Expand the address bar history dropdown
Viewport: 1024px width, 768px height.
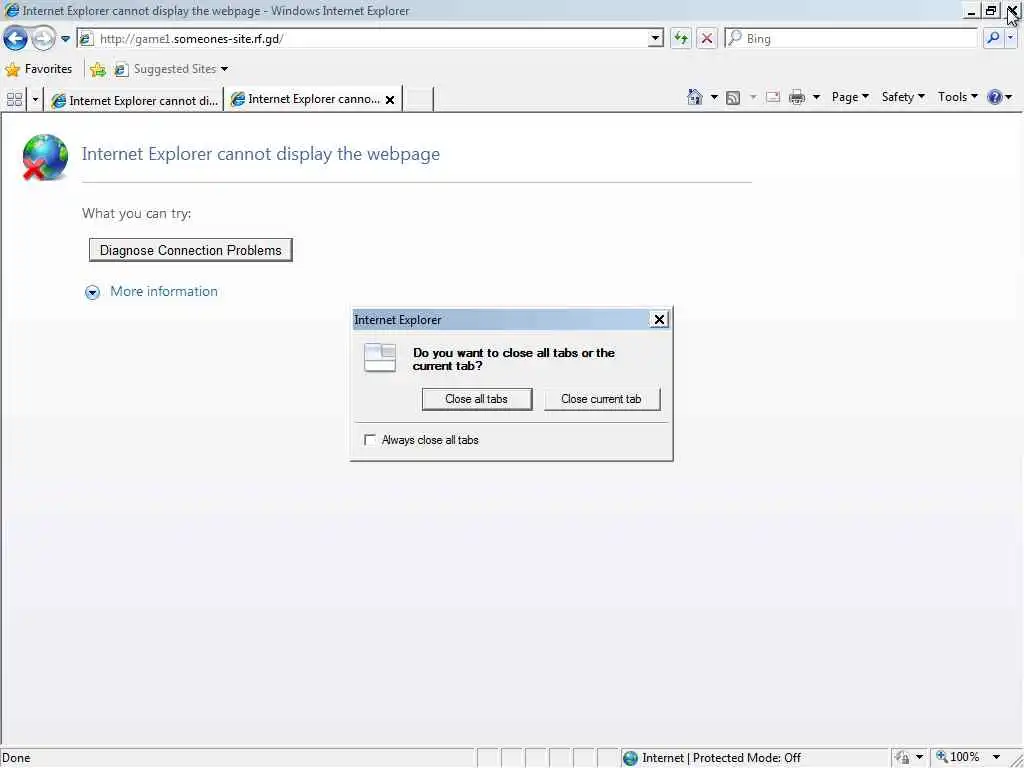tap(655, 39)
